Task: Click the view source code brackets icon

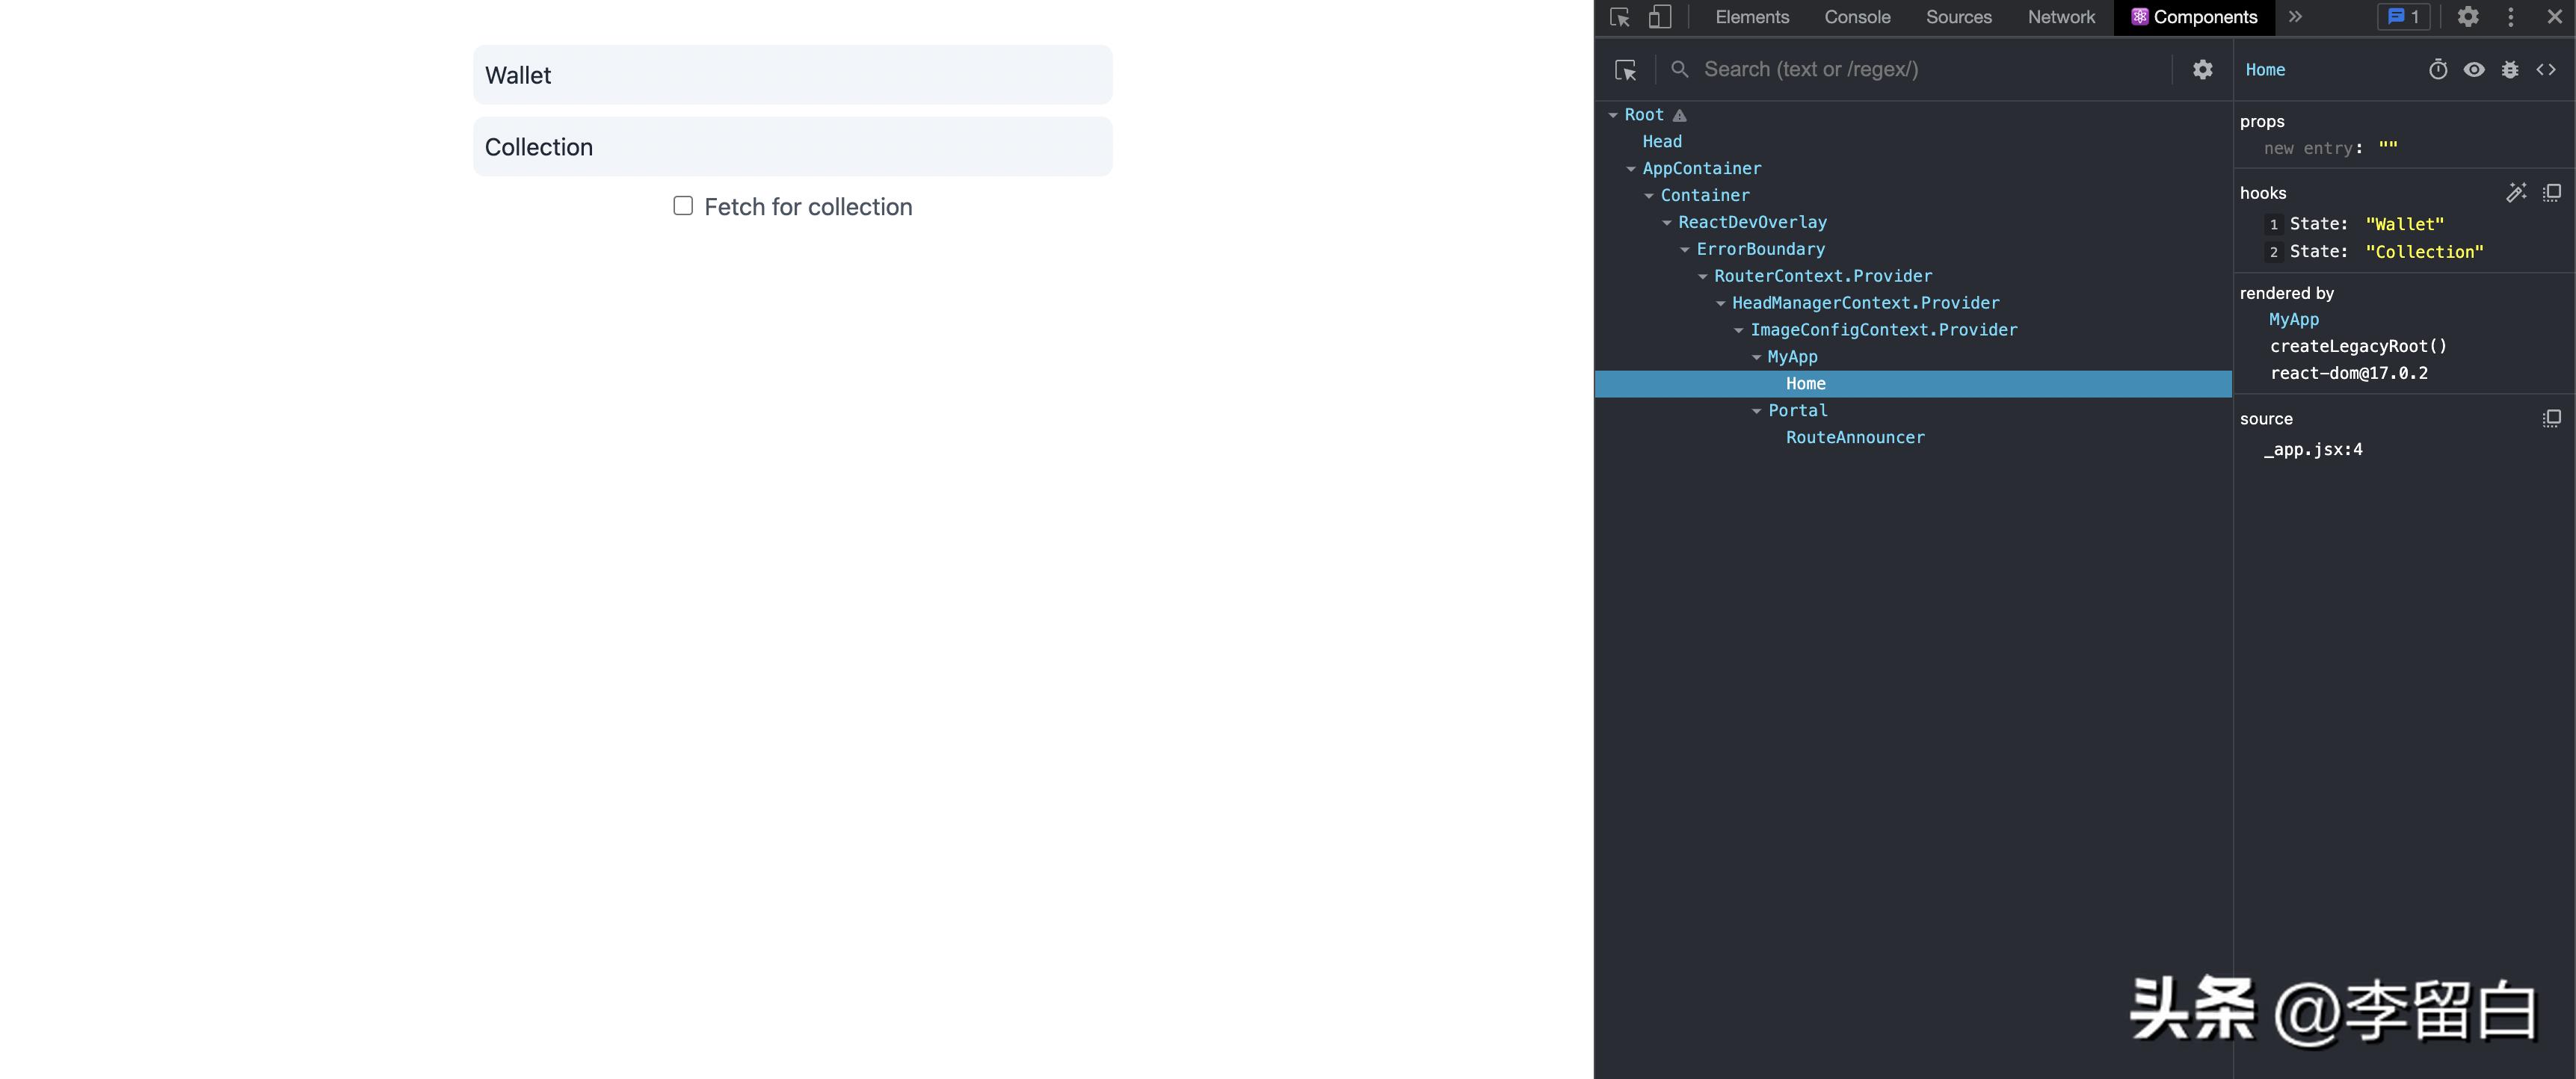Action: (2546, 70)
